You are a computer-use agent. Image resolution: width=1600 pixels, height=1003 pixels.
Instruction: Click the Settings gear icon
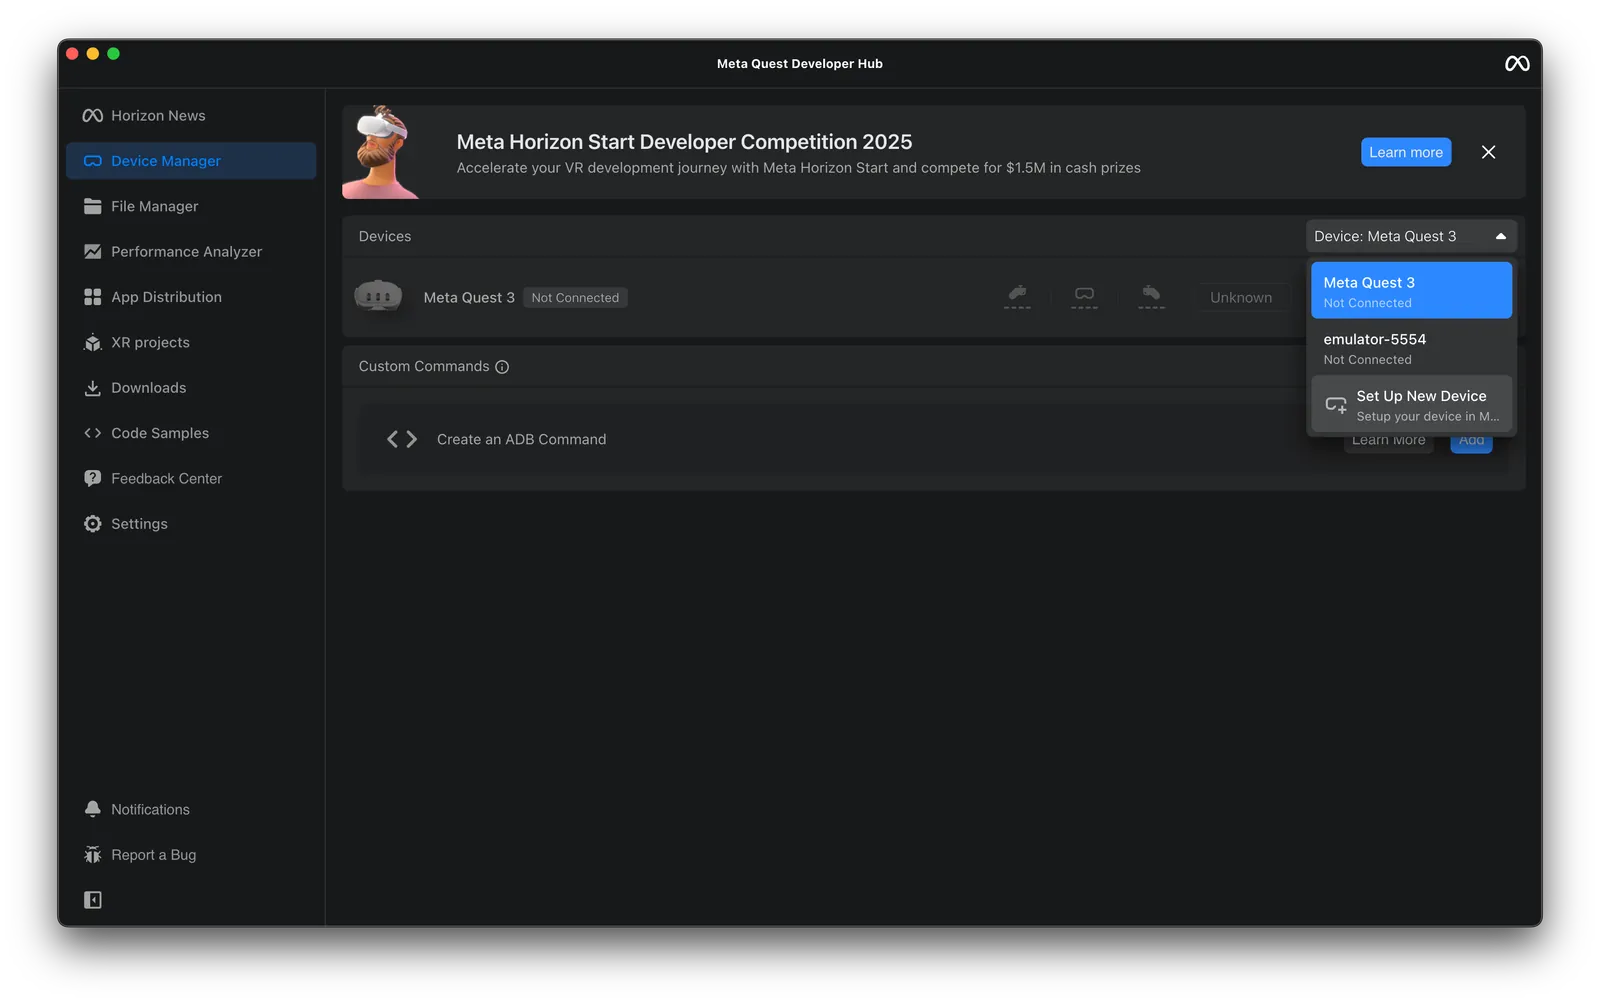[x=93, y=524]
